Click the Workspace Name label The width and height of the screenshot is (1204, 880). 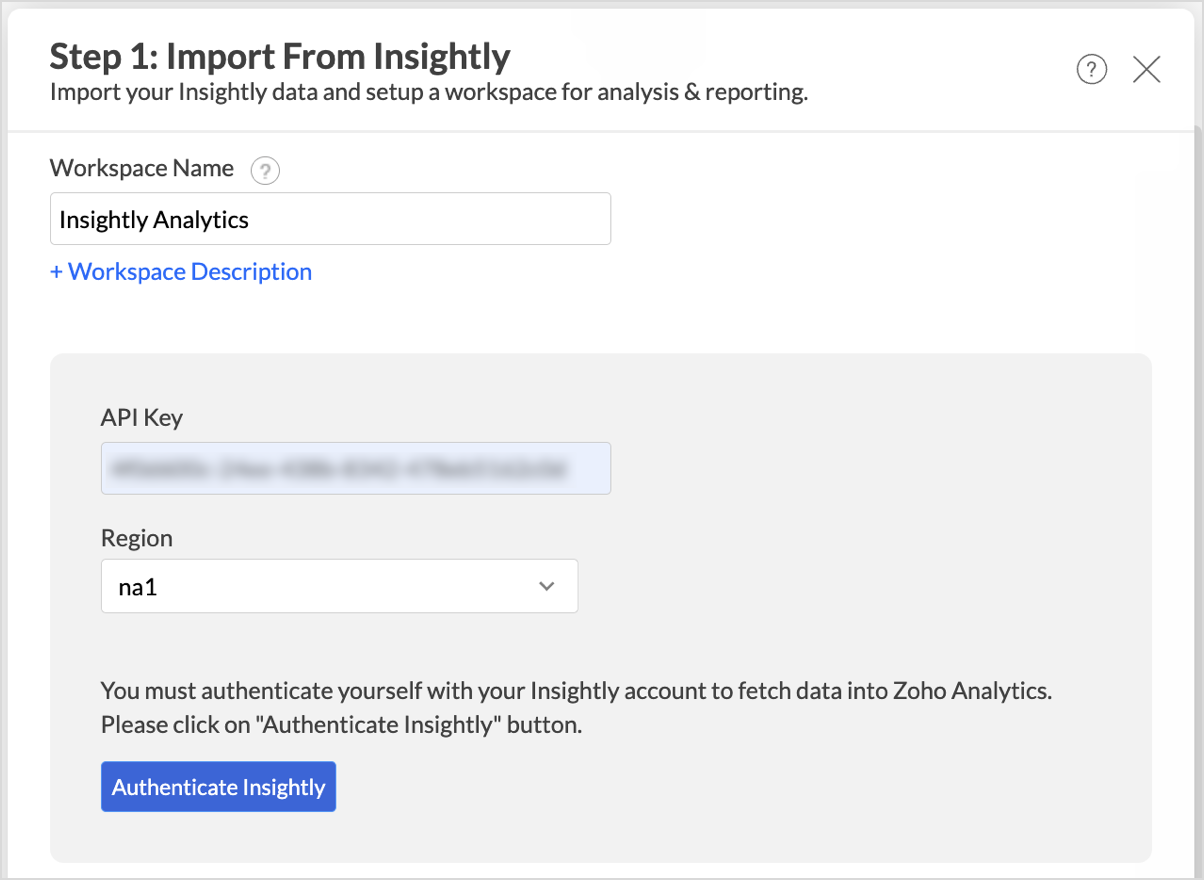[x=142, y=168]
